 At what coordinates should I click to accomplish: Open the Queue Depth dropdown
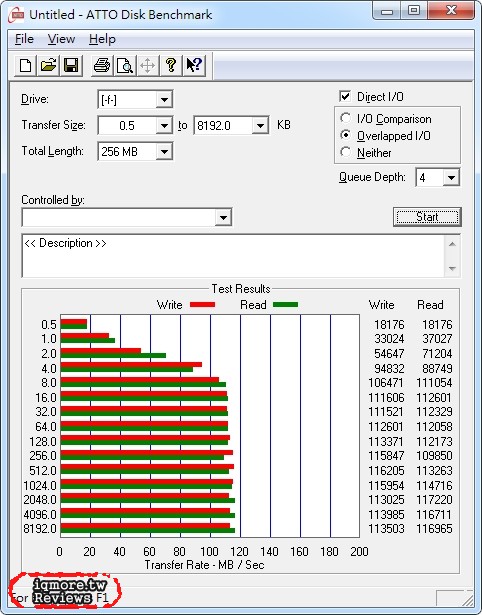[451, 178]
